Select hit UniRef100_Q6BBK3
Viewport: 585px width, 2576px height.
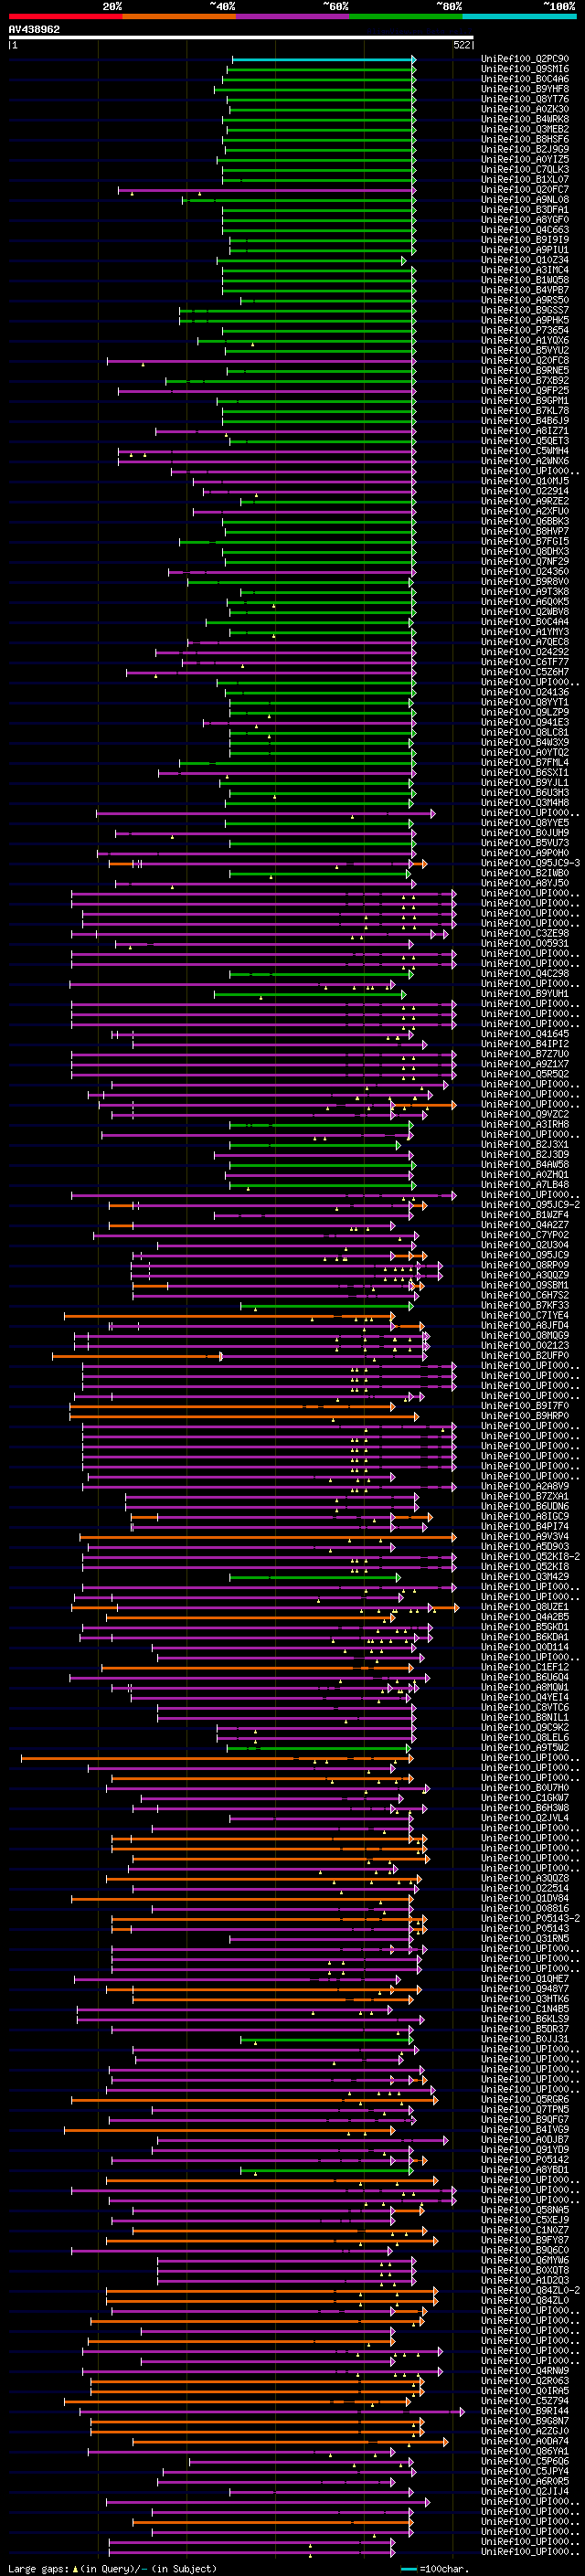coord(525,521)
